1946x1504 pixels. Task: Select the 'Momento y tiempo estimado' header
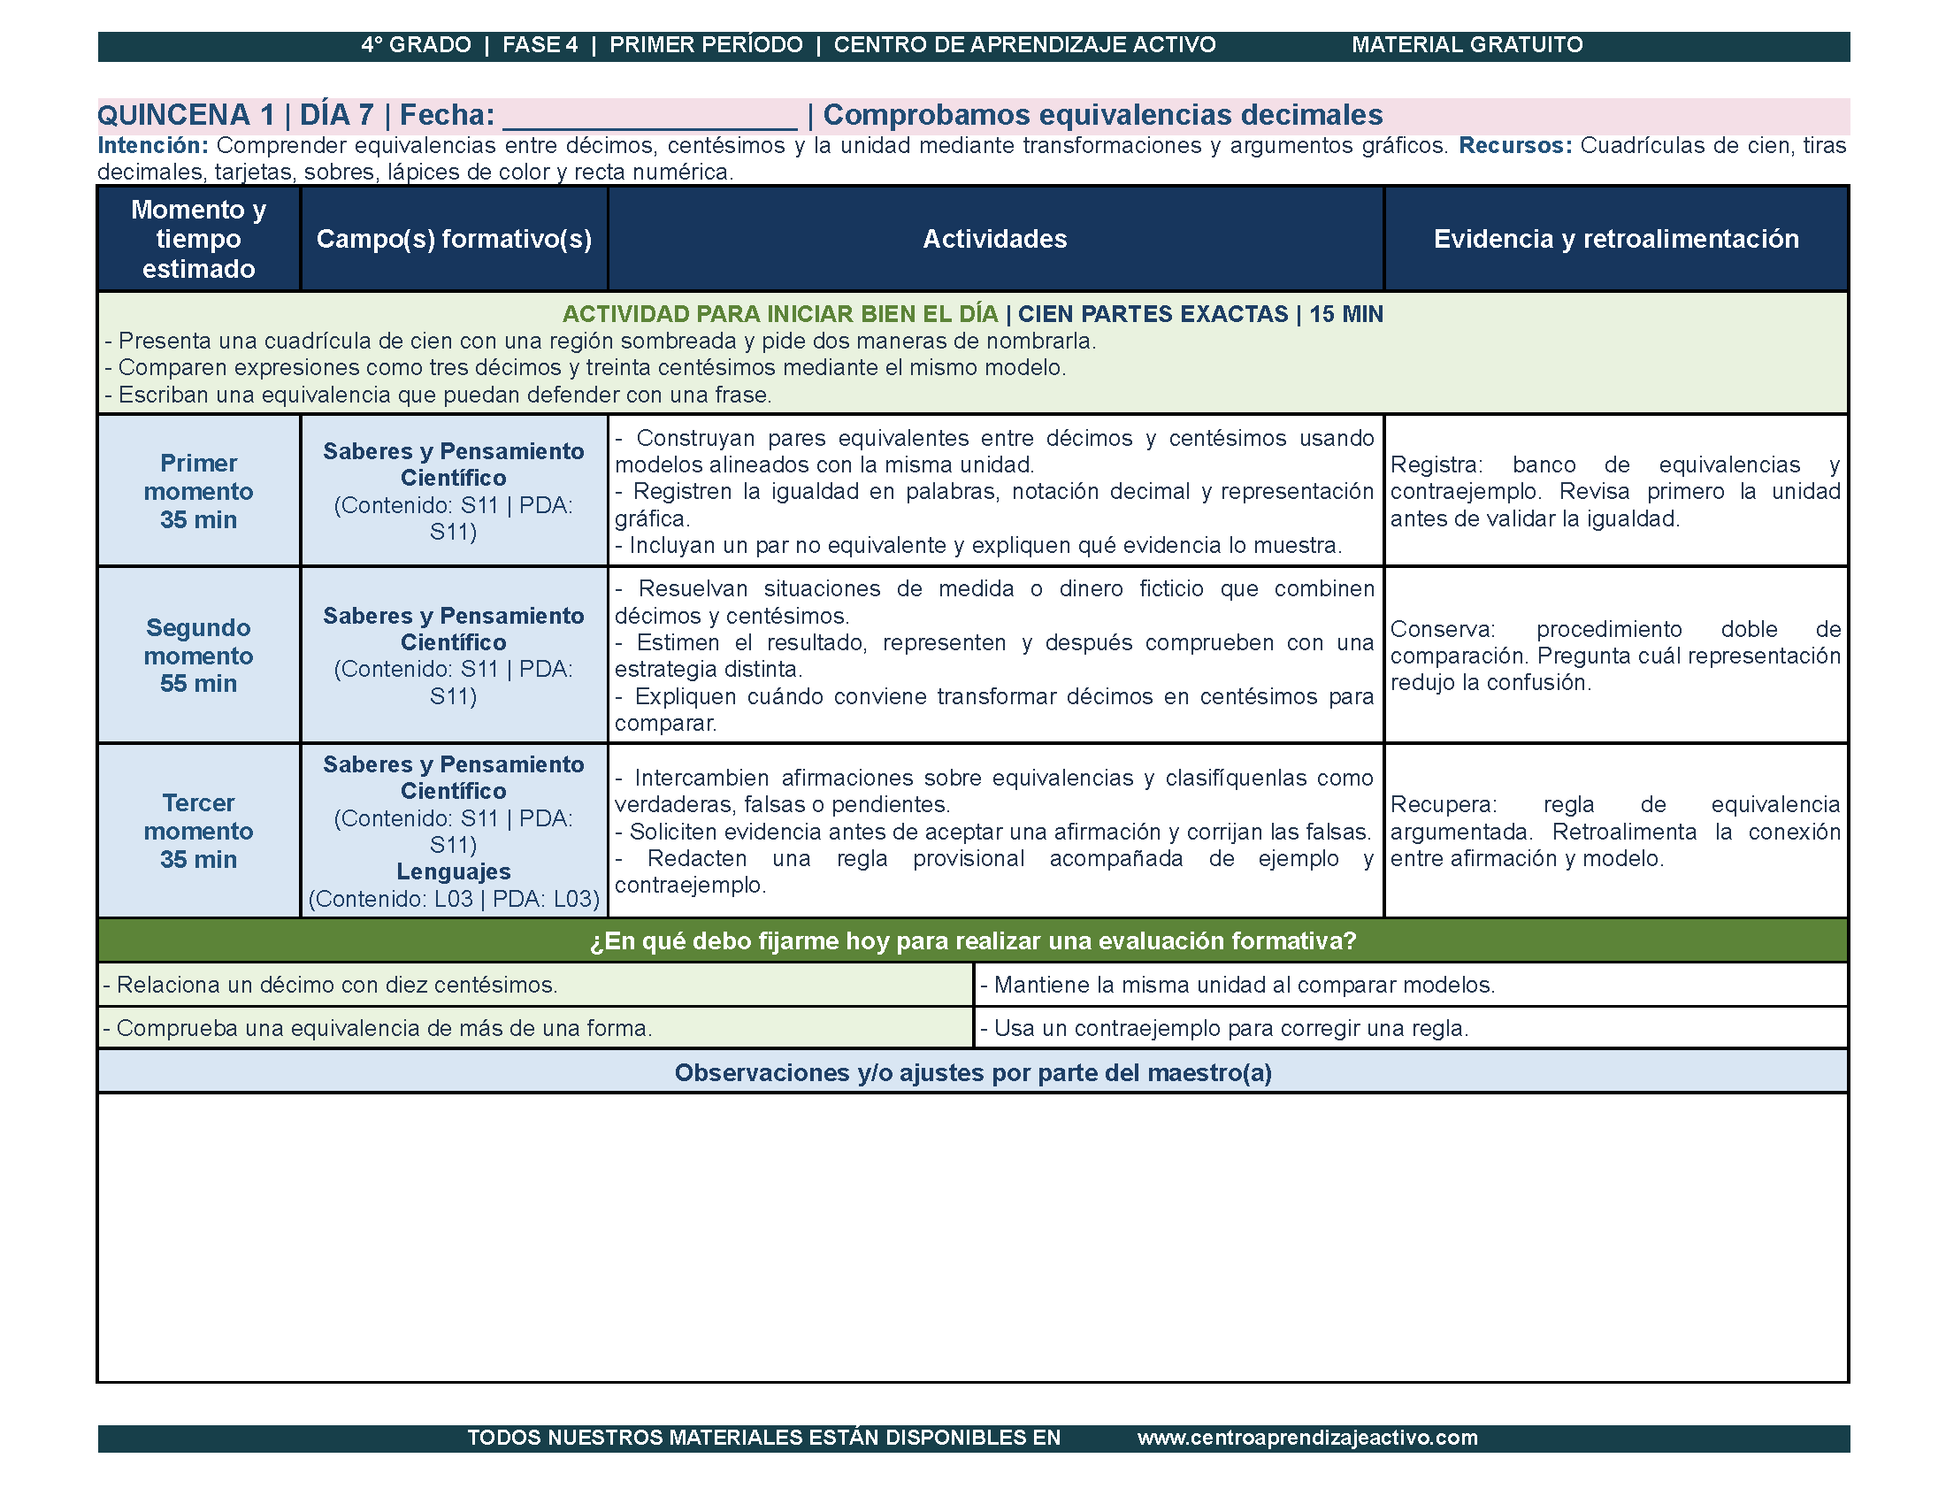[199, 239]
